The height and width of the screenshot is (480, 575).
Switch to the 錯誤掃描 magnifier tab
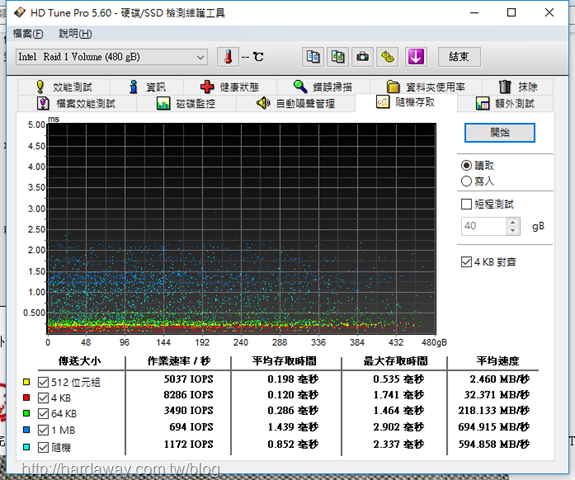pos(323,87)
